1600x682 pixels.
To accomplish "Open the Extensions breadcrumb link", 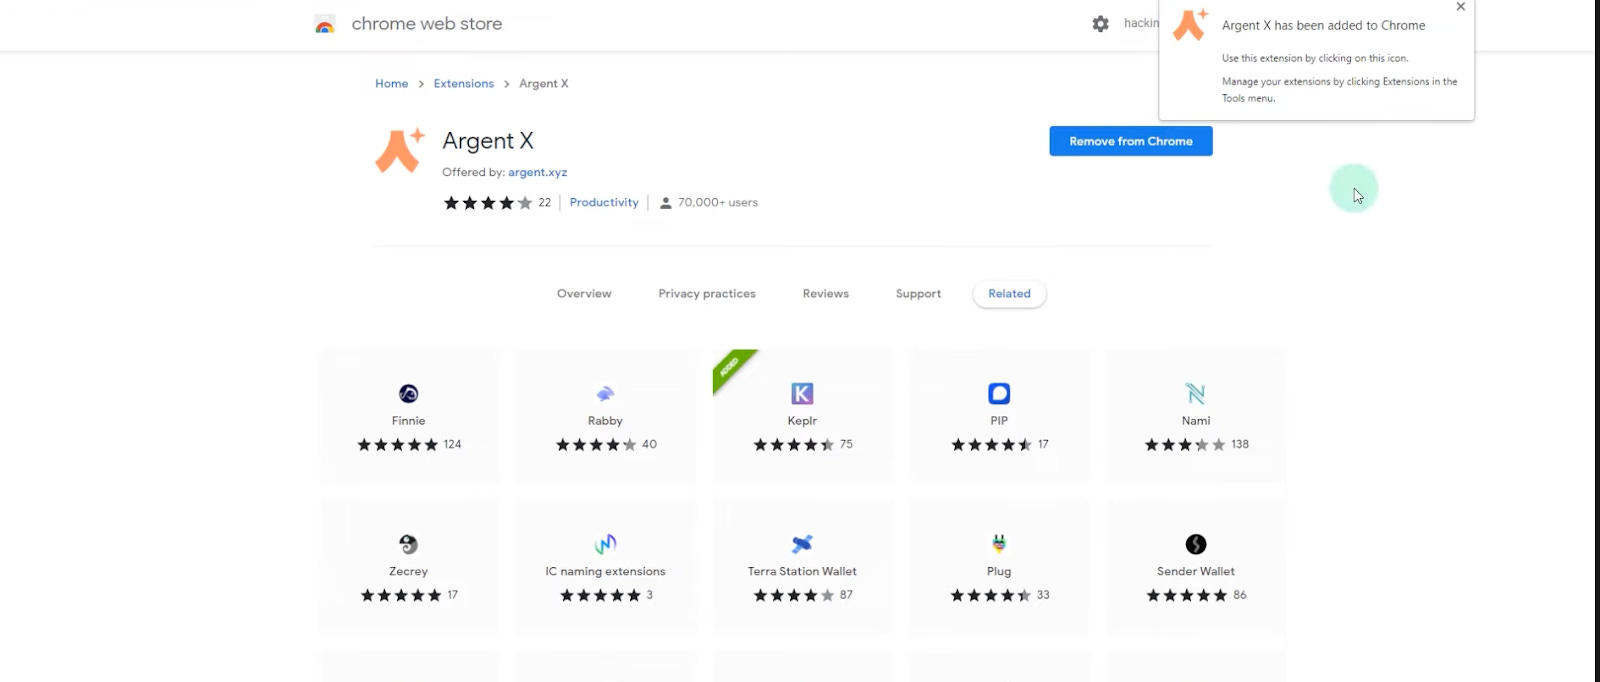I will click(x=464, y=84).
